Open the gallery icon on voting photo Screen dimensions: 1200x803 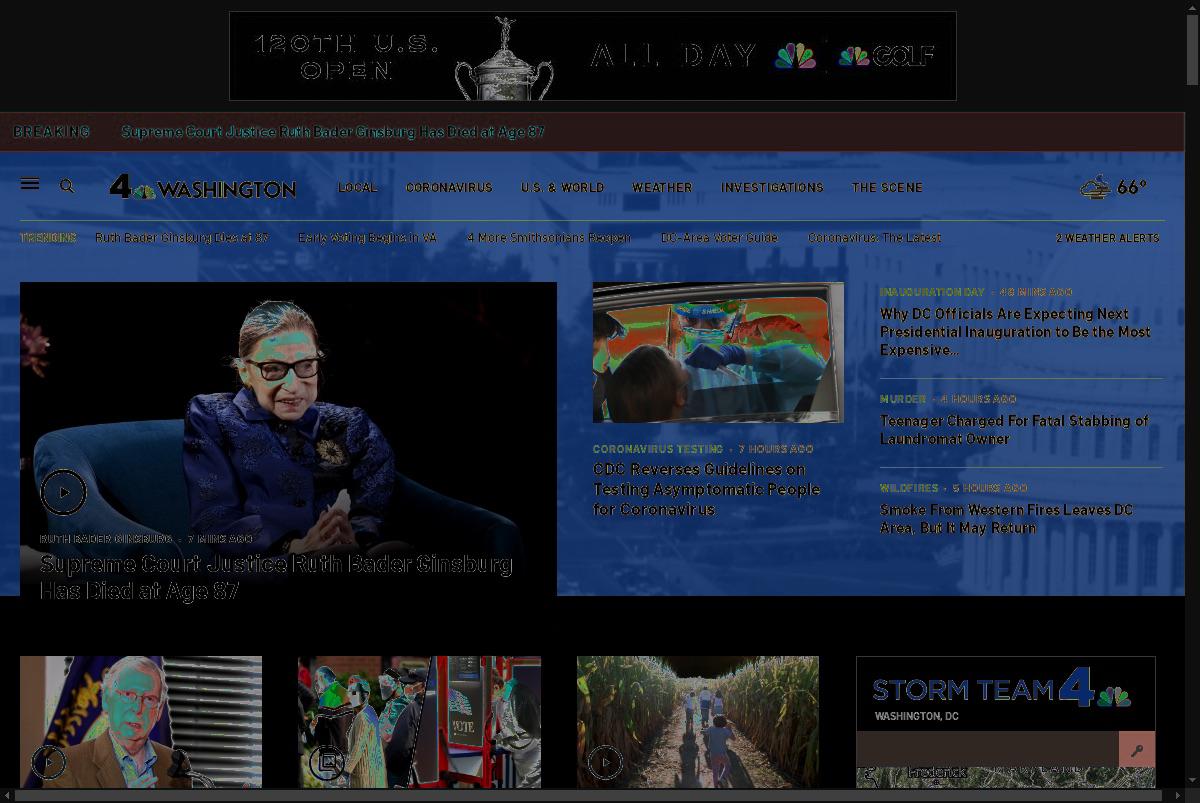pyautogui.click(x=326, y=762)
